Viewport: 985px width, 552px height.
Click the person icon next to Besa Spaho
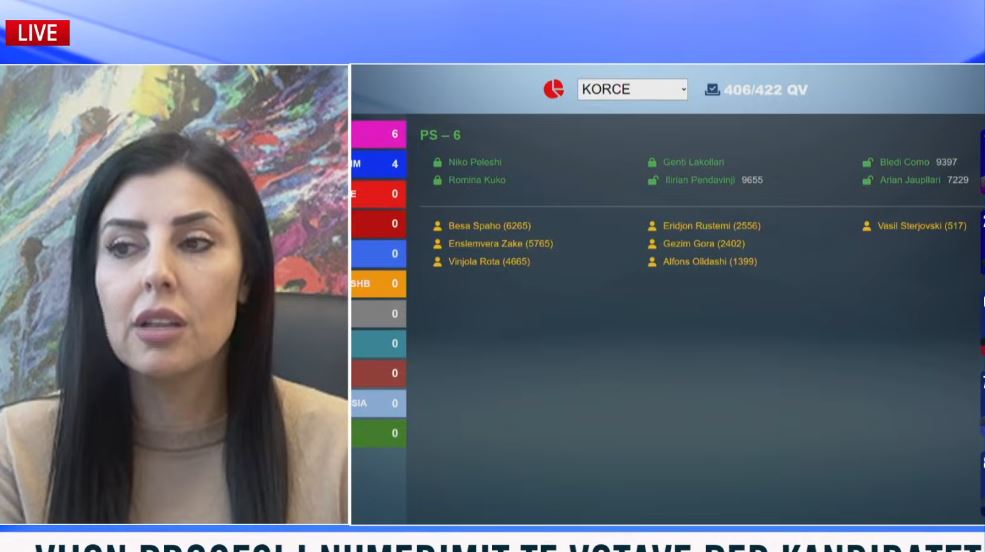pos(437,226)
